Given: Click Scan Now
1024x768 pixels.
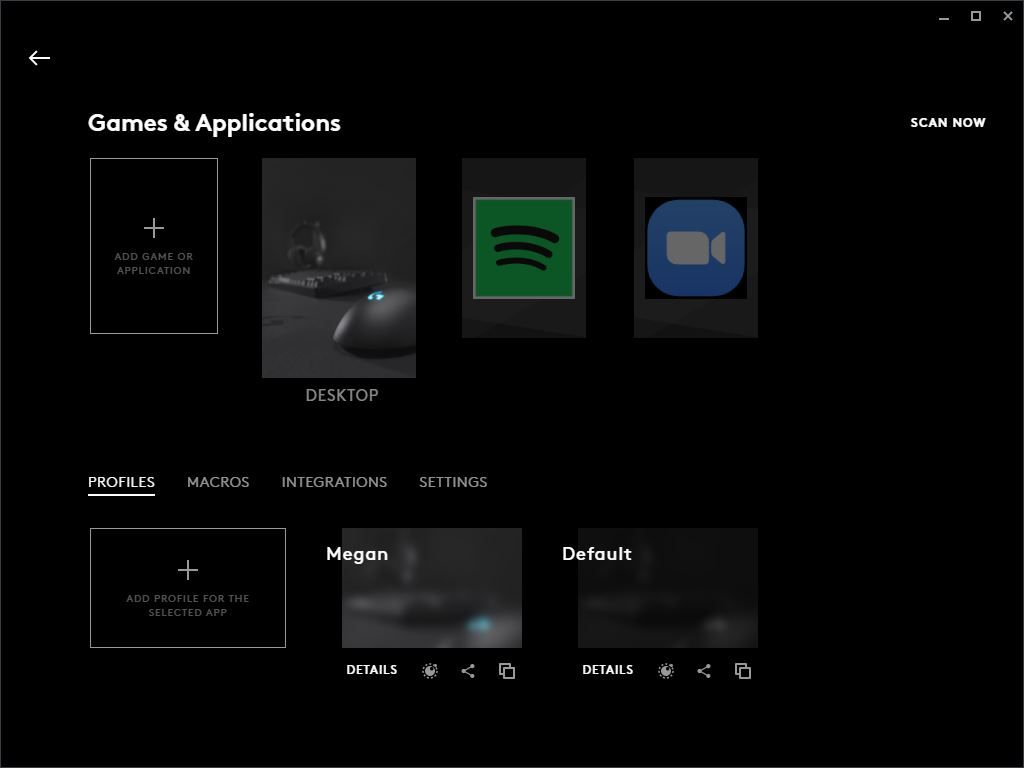Looking at the screenshot, I should pyautogui.click(x=948, y=123).
